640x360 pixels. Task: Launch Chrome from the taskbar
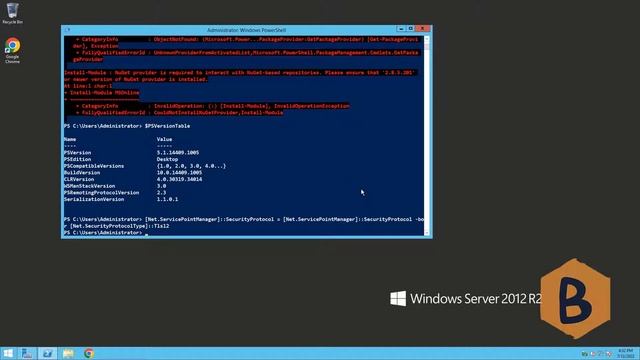pyautogui.click(x=89, y=353)
